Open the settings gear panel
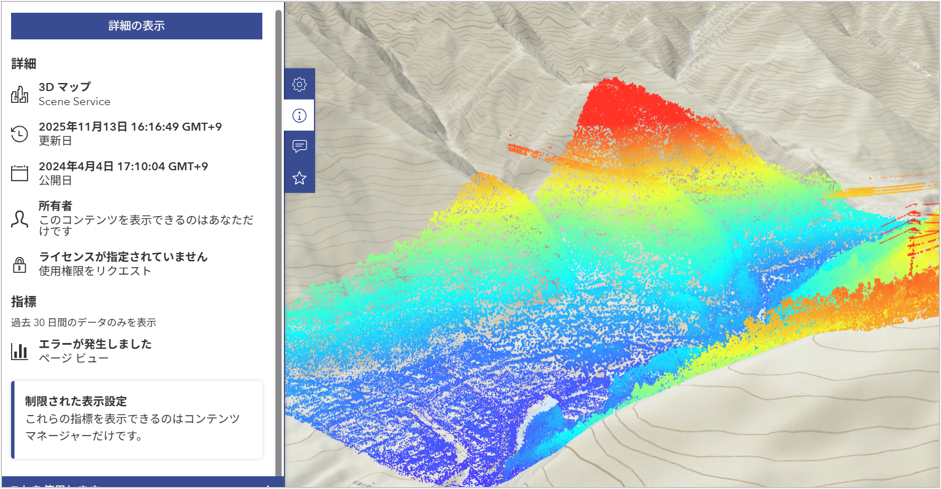The width and height of the screenshot is (941, 489). click(299, 84)
